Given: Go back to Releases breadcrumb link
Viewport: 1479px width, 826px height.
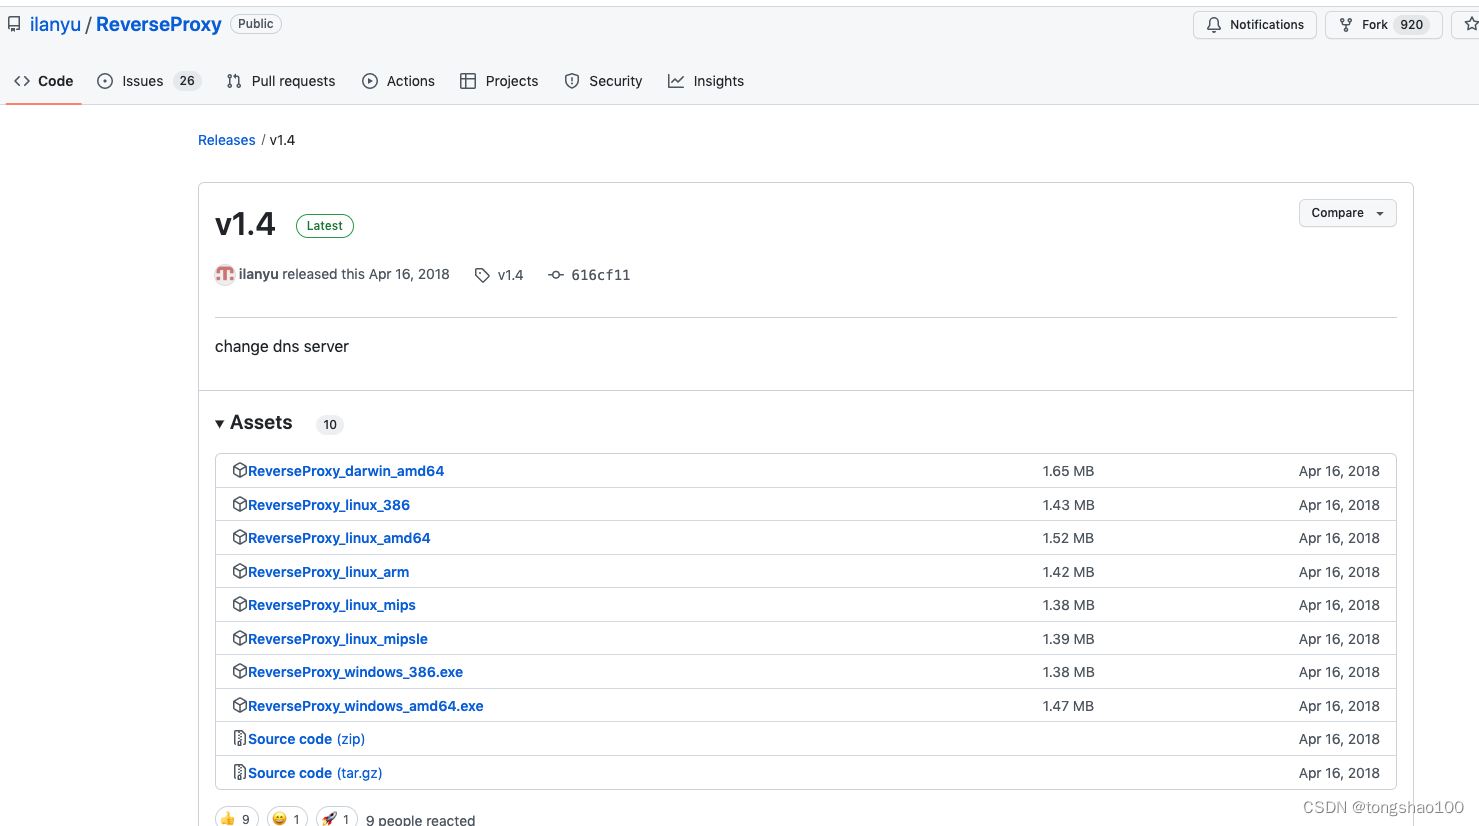Looking at the screenshot, I should pyautogui.click(x=227, y=140).
